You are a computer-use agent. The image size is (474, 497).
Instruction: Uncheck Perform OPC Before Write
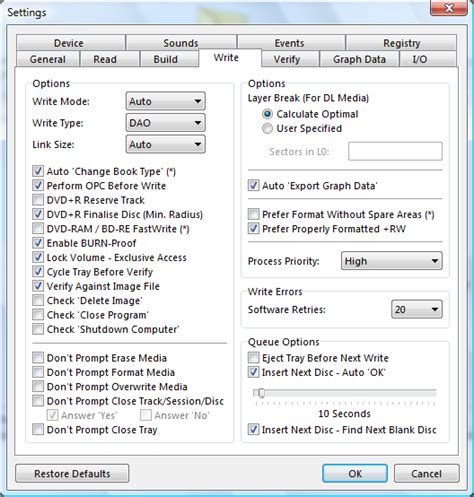point(38,186)
